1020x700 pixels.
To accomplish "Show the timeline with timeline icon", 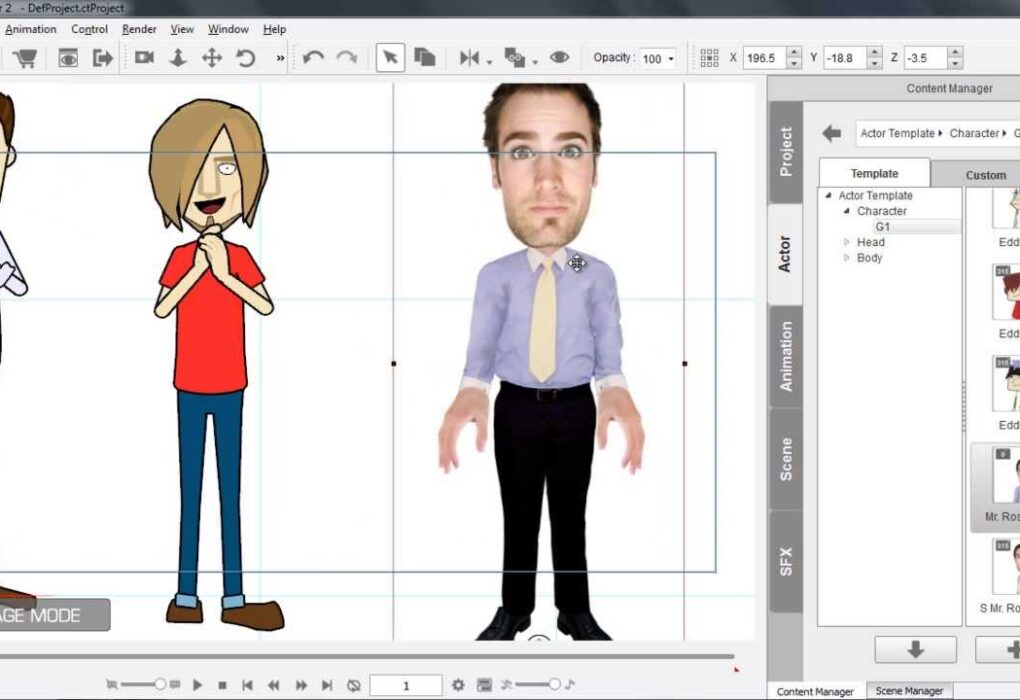I will [x=484, y=684].
